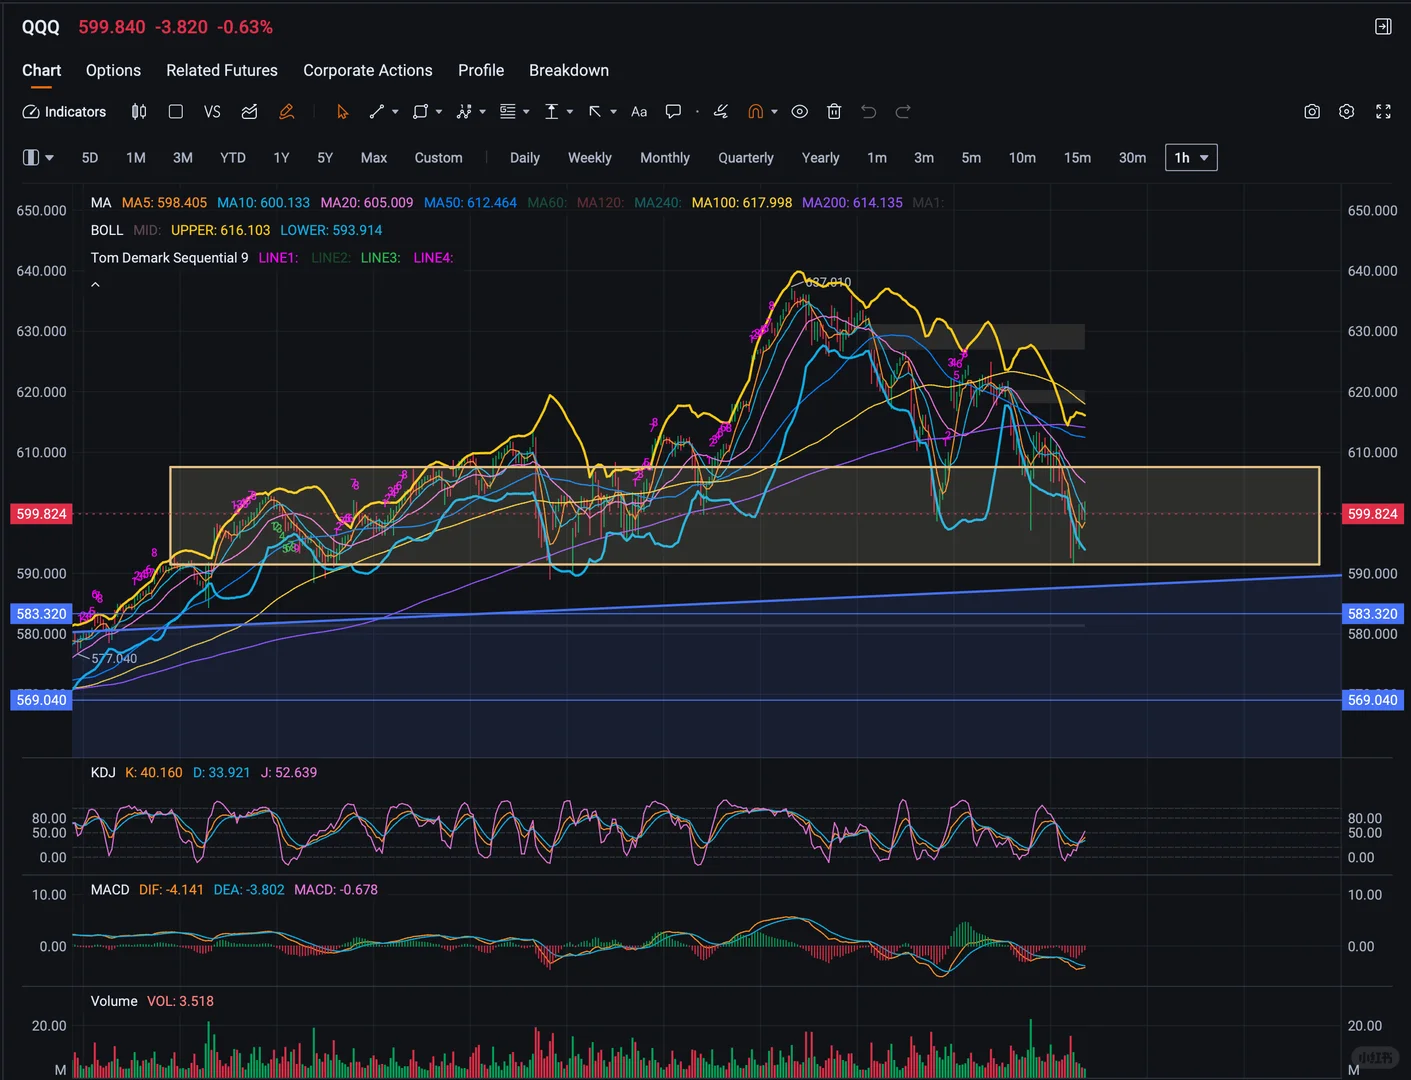The height and width of the screenshot is (1080, 1411).
Task: Undo the last drawing action
Action: (869, 112)
